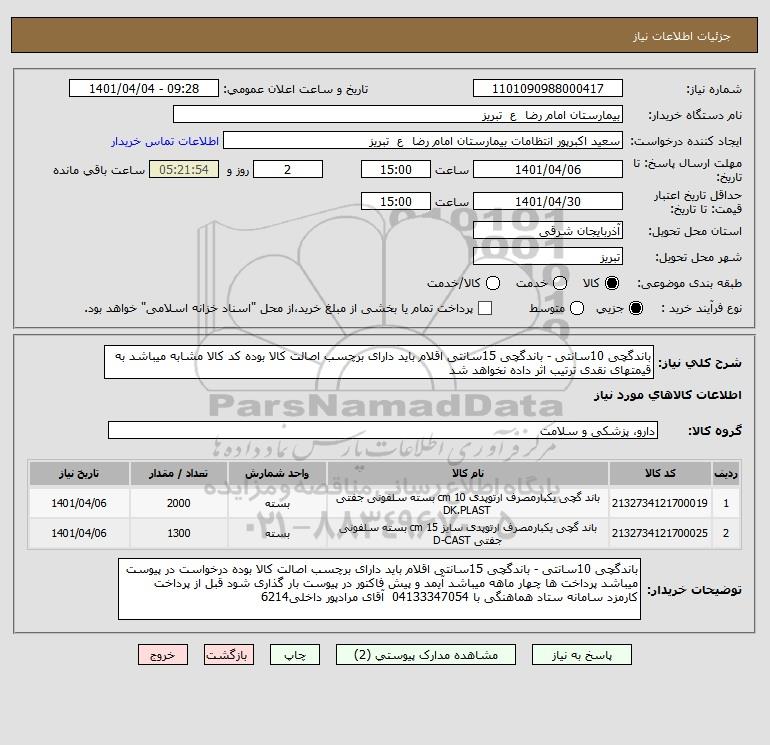Click the response deadline time 15:00 field
The width and height of the screenshot is (770, 745).
tap(395, 169)
